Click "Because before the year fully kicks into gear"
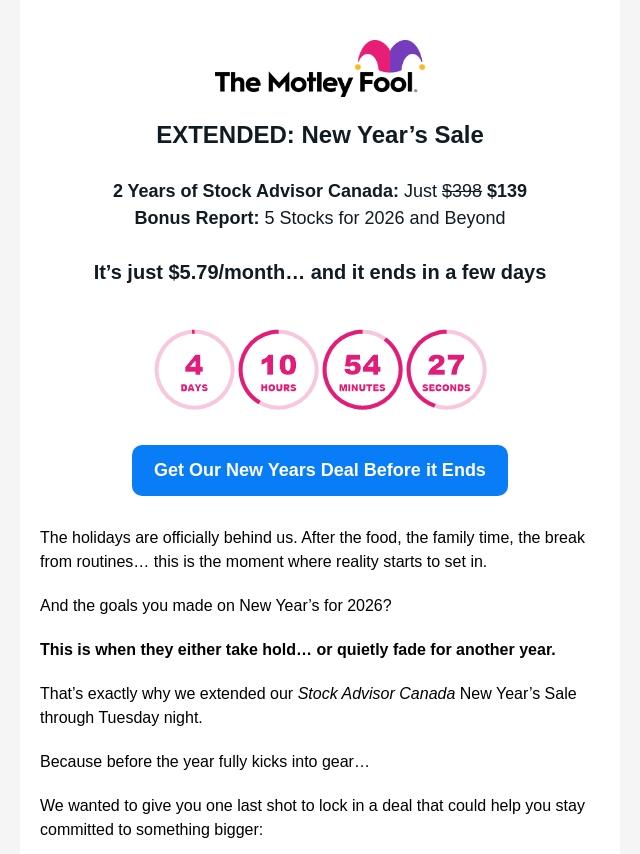 coord(205,761)
